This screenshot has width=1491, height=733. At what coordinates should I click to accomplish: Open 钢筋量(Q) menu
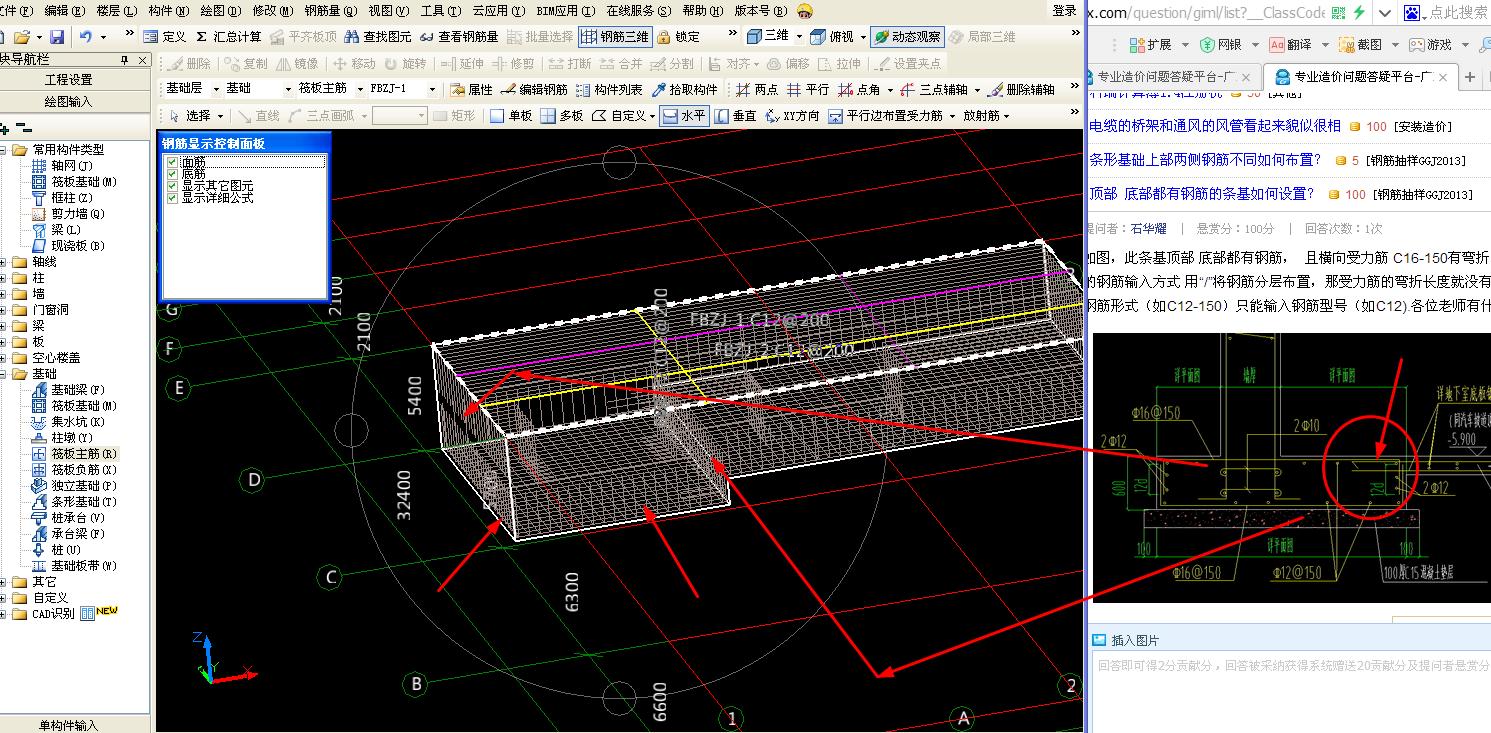tap(330, 11)
